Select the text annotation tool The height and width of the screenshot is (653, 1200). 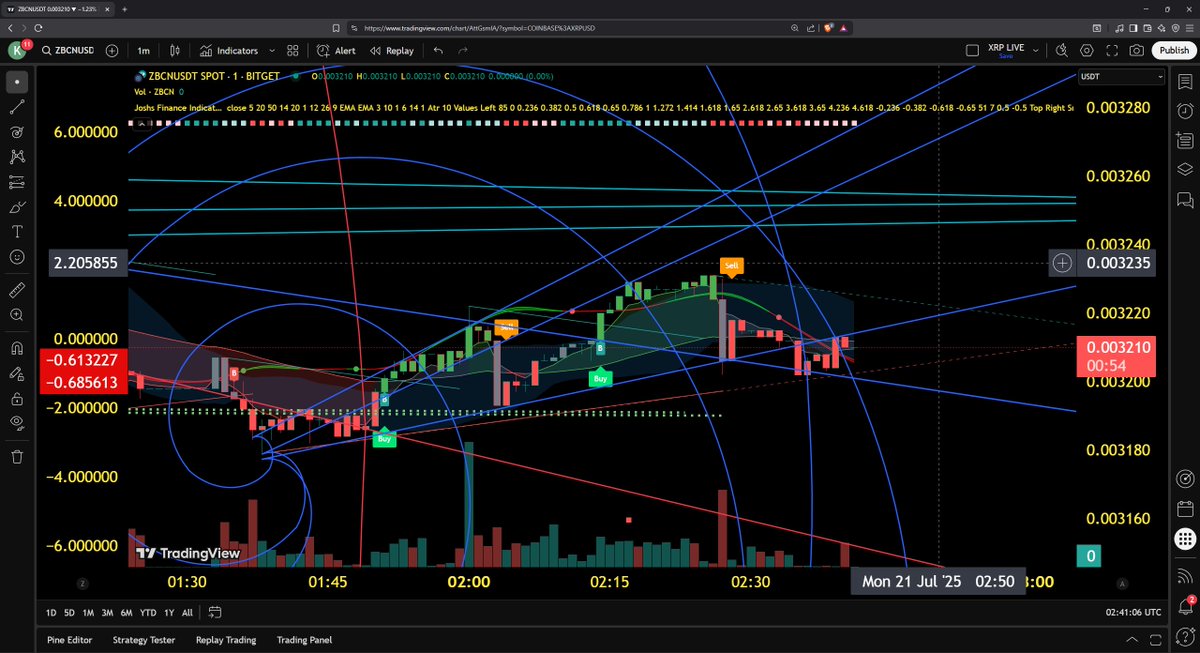coord(17,232)
